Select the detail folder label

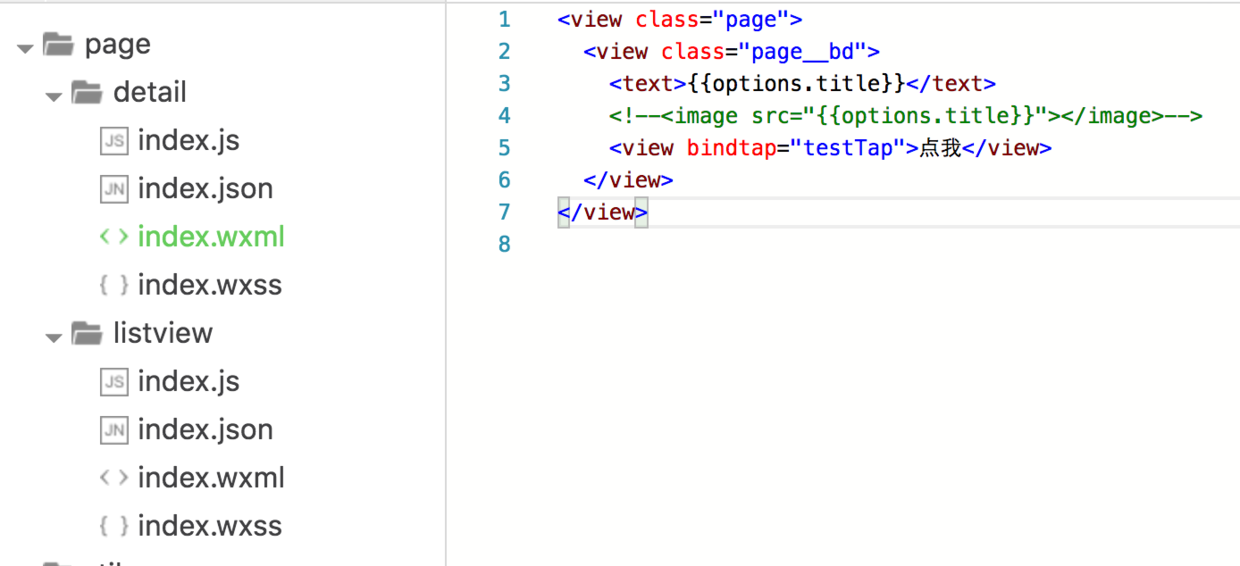150,92
